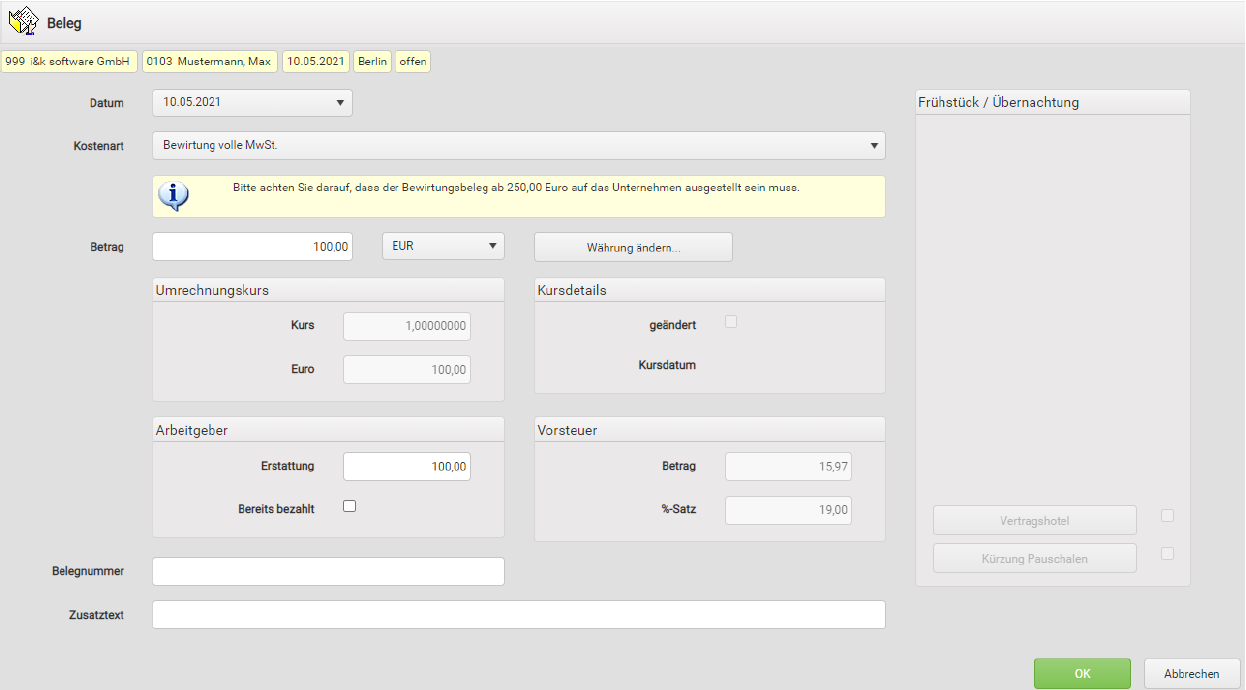Select the 999 i&k software GmbH tag
Viewport: 1246px width, 690px height.
pos(68,62)
